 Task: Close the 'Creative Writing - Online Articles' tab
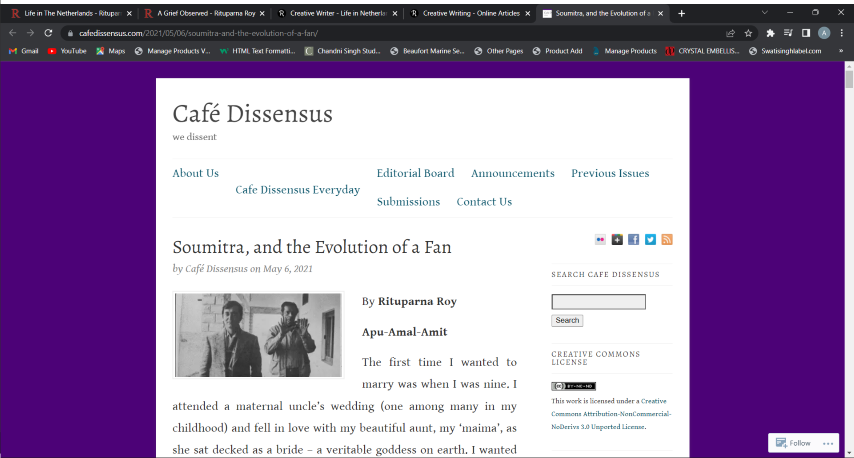pos(528,14)
